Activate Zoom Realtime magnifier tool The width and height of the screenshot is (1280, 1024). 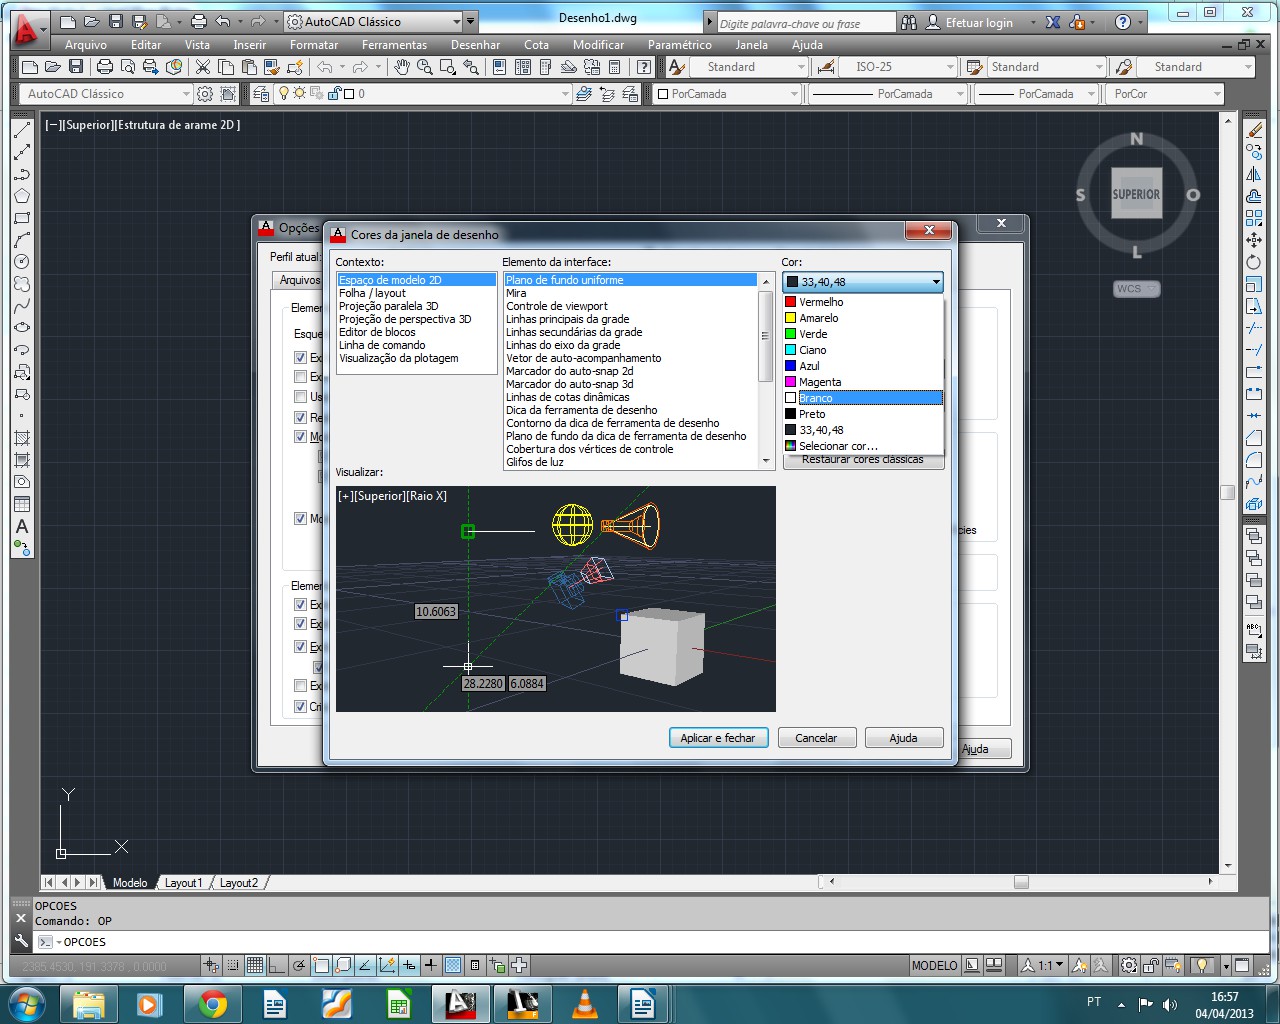(x=425, y=67)
